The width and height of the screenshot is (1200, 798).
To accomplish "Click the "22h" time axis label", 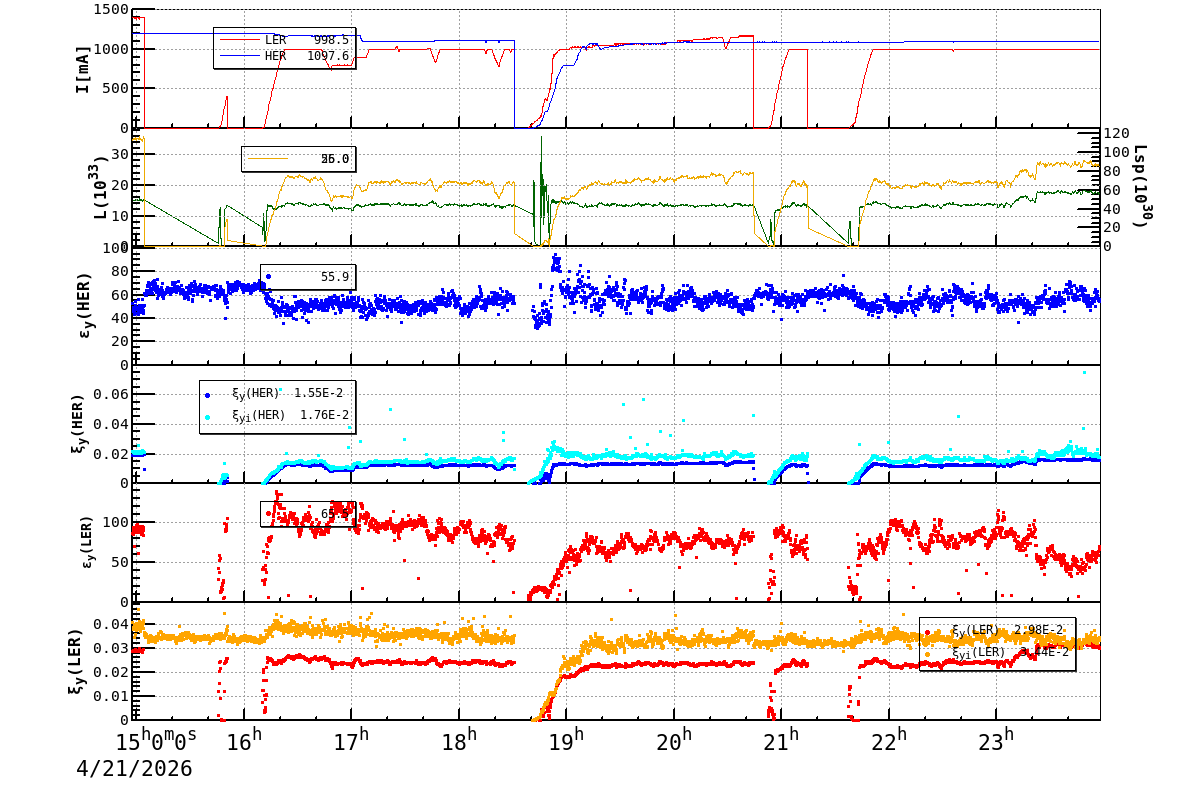I will [x=889, y=741].
